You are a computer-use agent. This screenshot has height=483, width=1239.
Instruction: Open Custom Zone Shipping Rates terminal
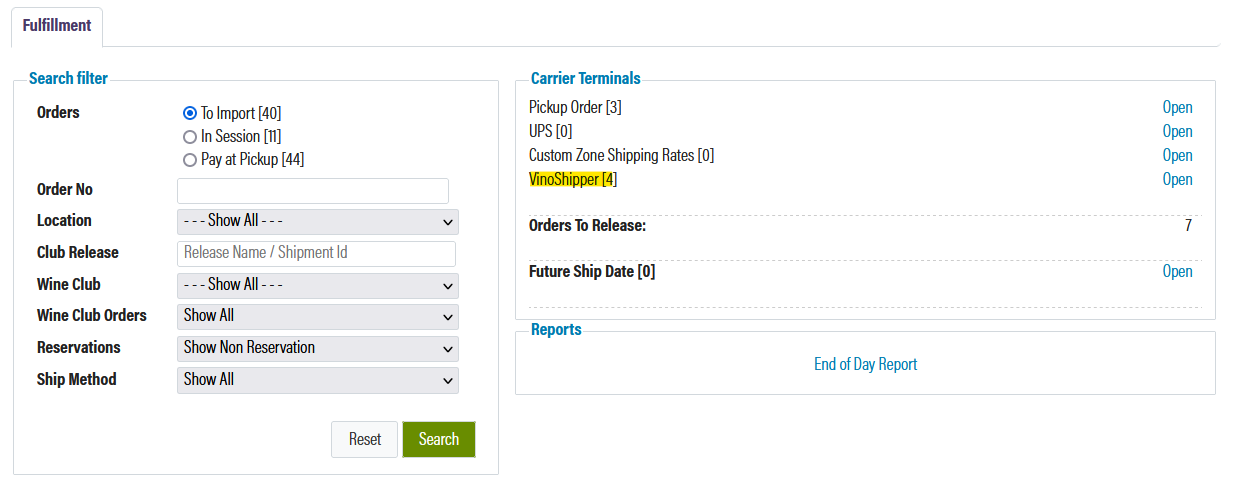pos(1177,155)
